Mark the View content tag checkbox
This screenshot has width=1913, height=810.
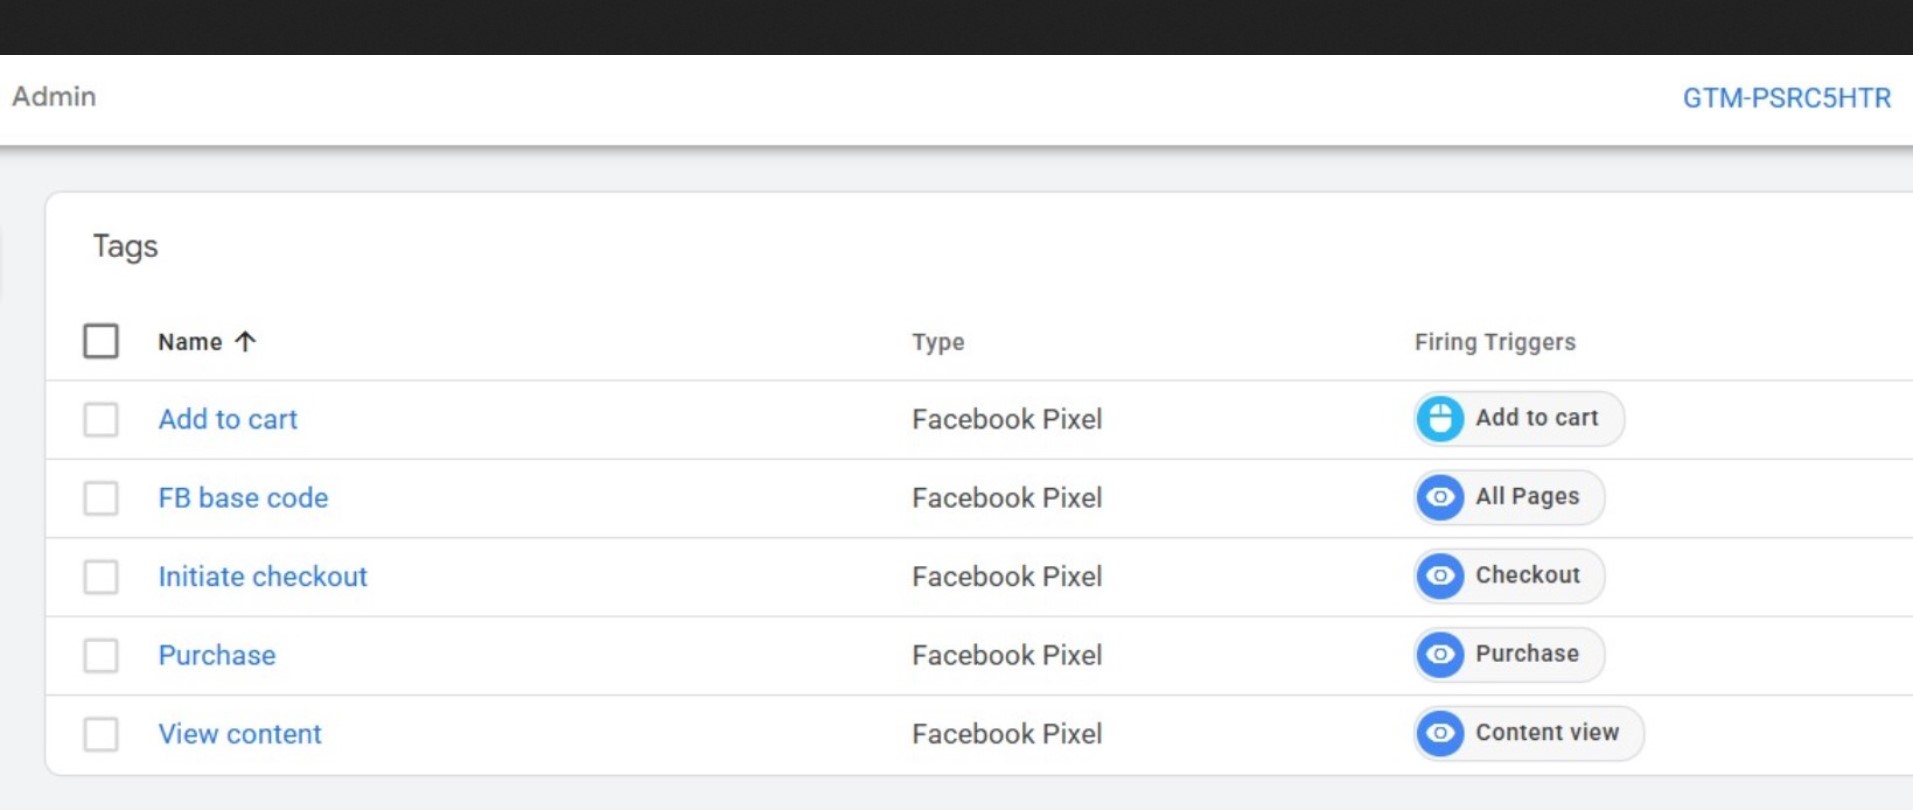click(x=101, y=734)
